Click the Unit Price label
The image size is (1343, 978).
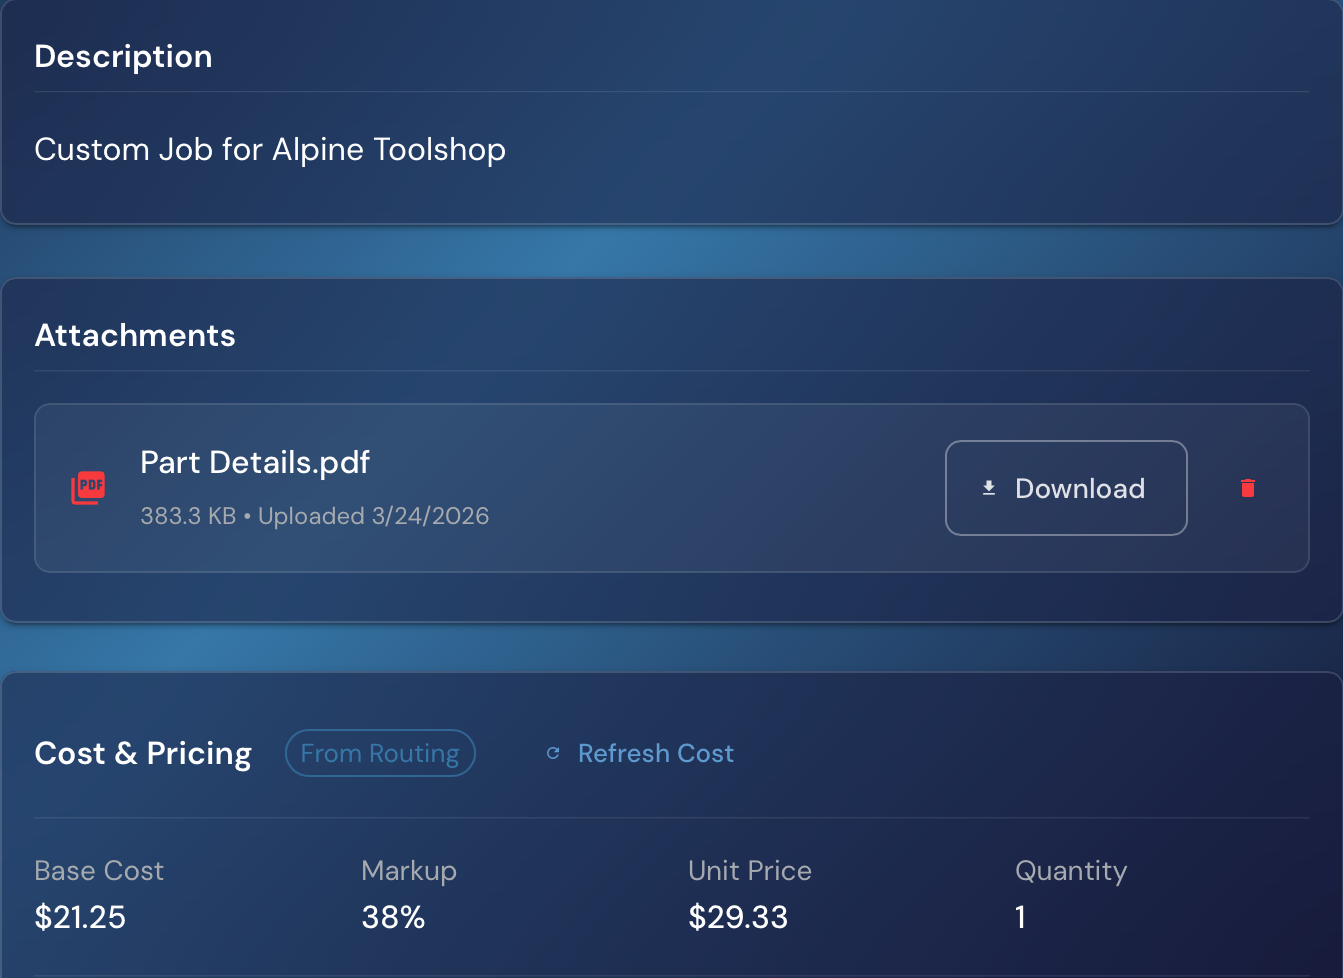[x=750, y=871]
